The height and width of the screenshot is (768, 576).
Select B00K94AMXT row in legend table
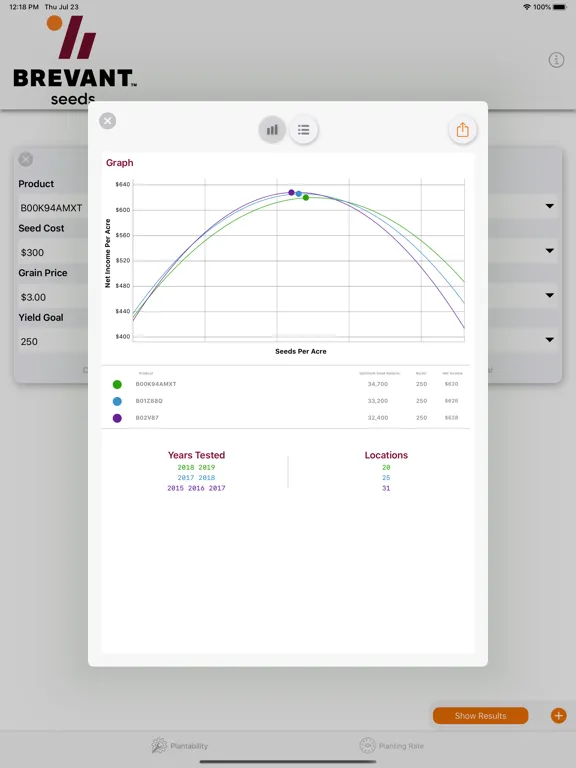click(286, 384)
